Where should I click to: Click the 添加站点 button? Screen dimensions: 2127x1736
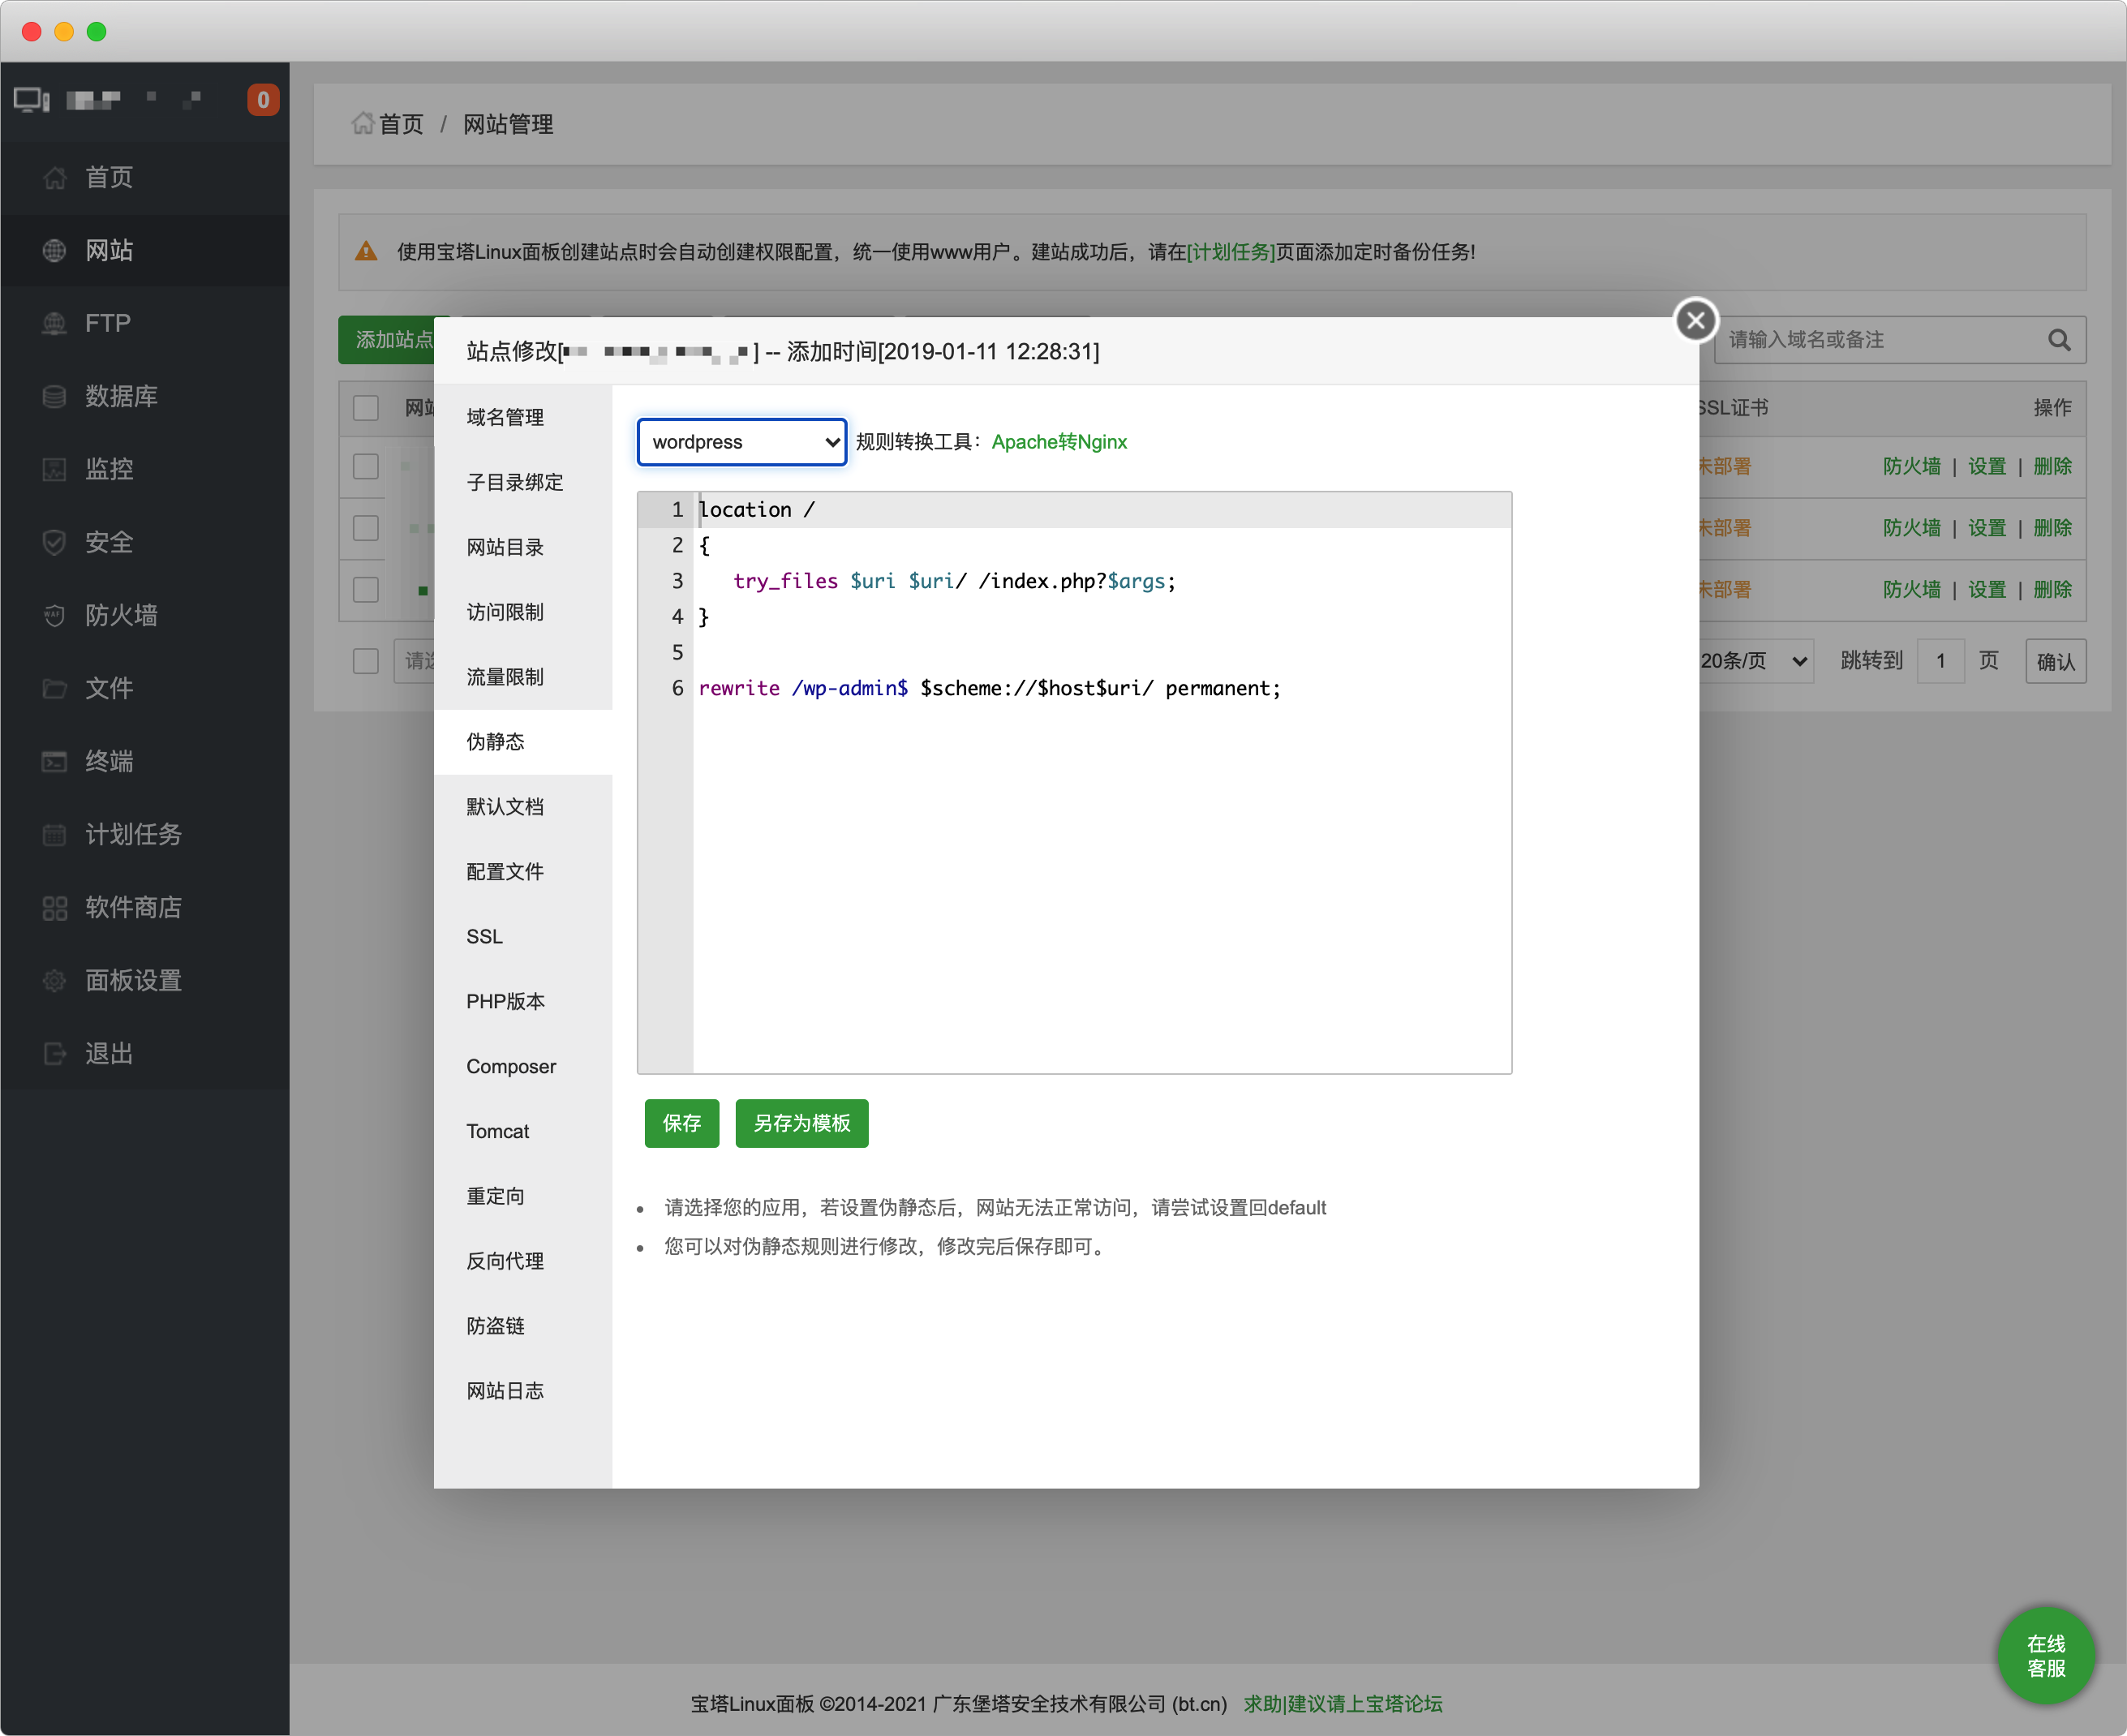pos(389,340)
